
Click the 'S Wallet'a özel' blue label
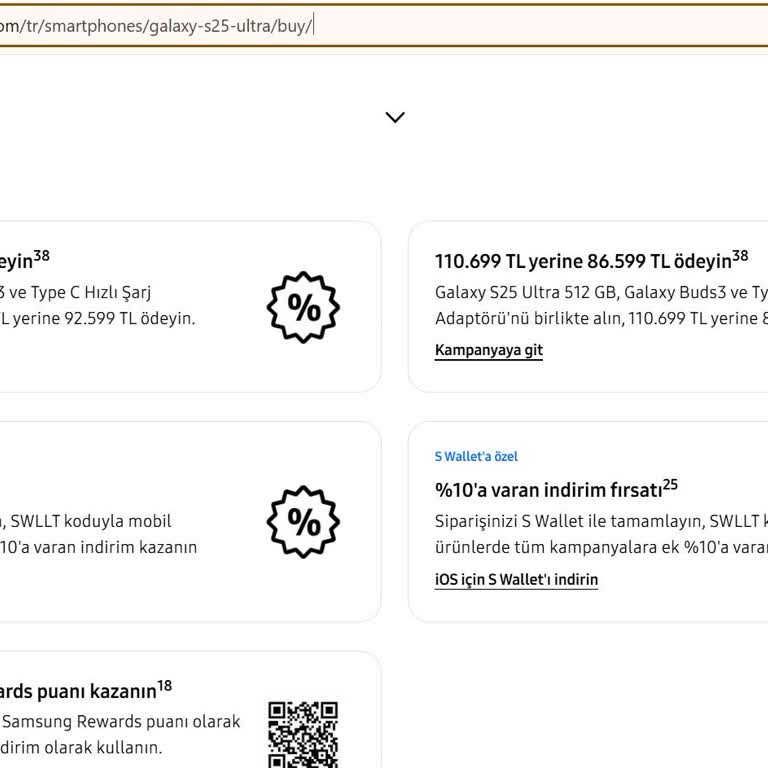tap(476, 456)
